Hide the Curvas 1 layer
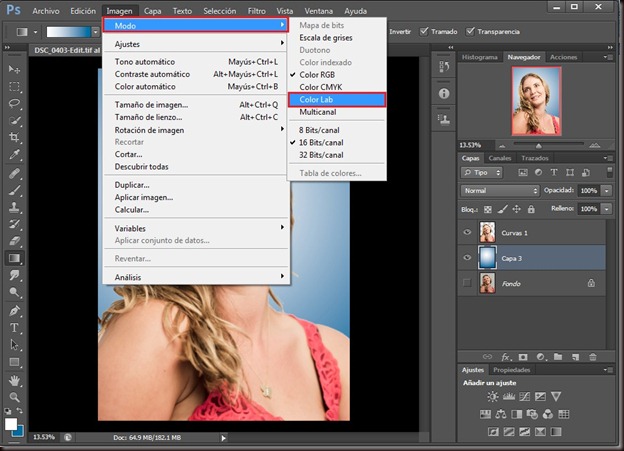Screen dimensions: 624x451 pos(467,232)
